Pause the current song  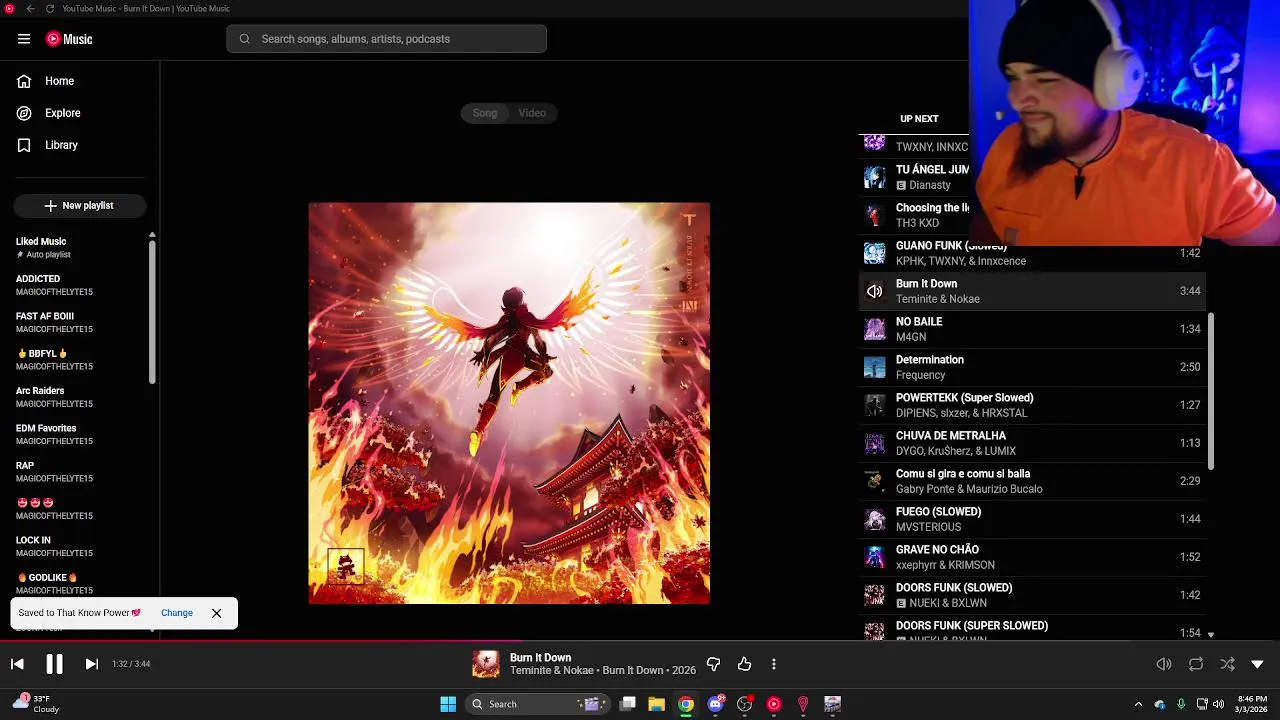click(x=54, y=664)
